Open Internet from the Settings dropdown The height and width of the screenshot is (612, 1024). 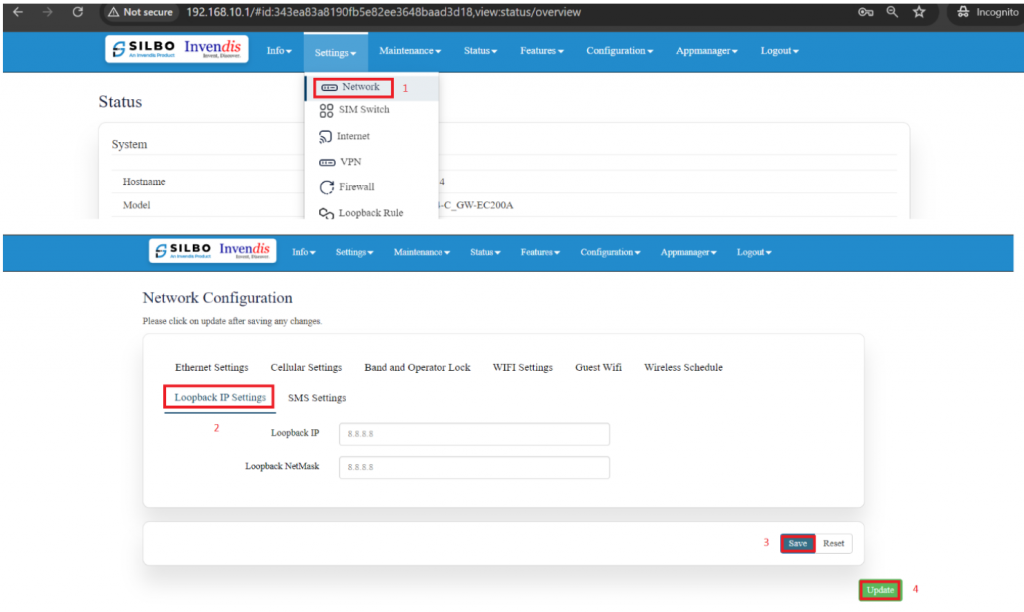352,136
